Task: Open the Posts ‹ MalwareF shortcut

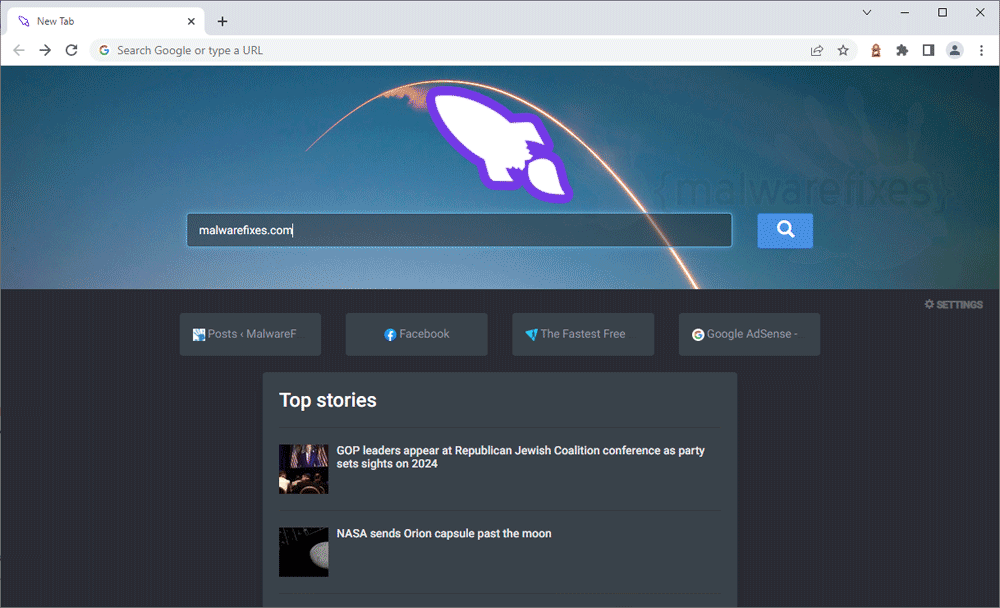Action: coord(250,334)
